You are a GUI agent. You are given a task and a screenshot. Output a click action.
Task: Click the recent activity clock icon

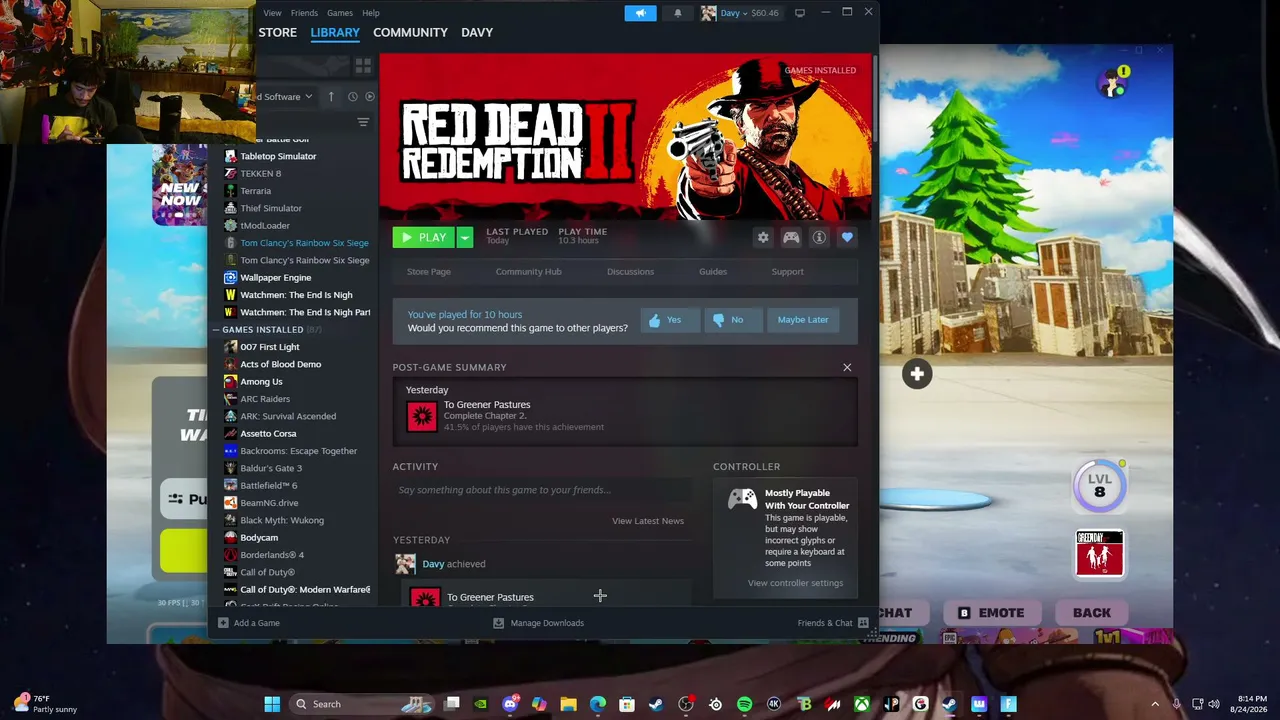[x=352, y=97]
